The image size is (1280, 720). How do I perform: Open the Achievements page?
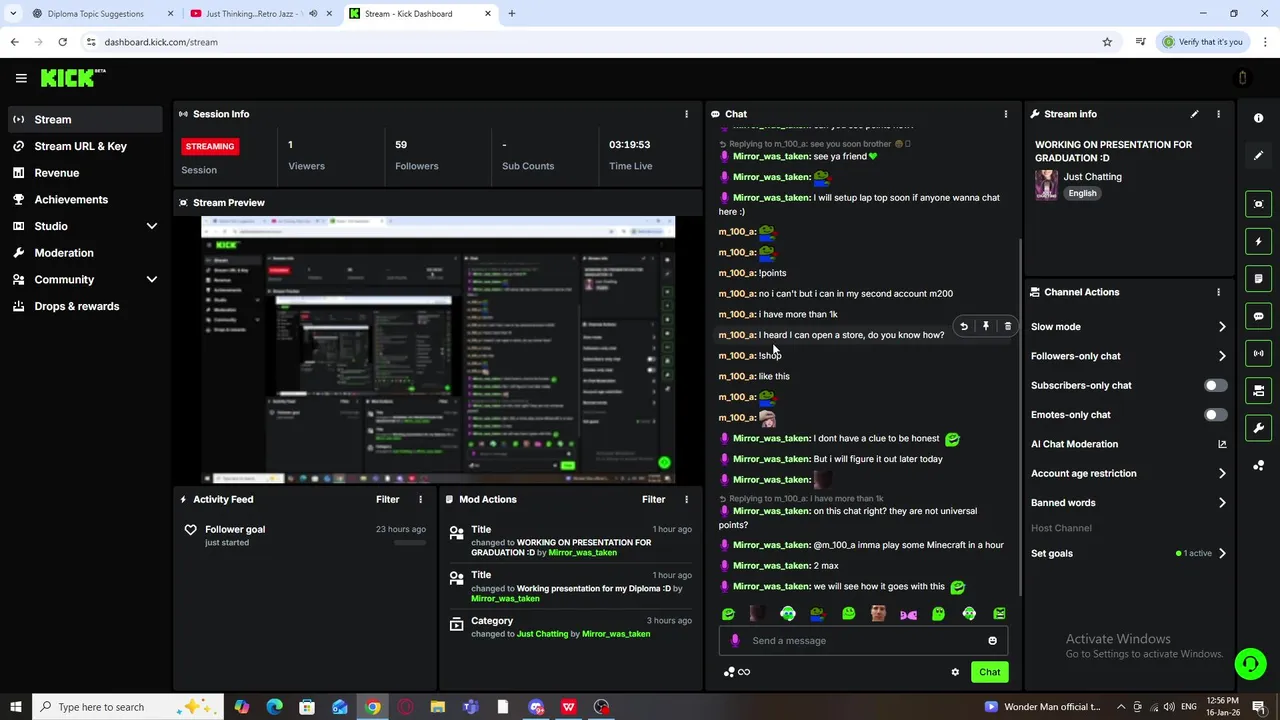[85, 199]
